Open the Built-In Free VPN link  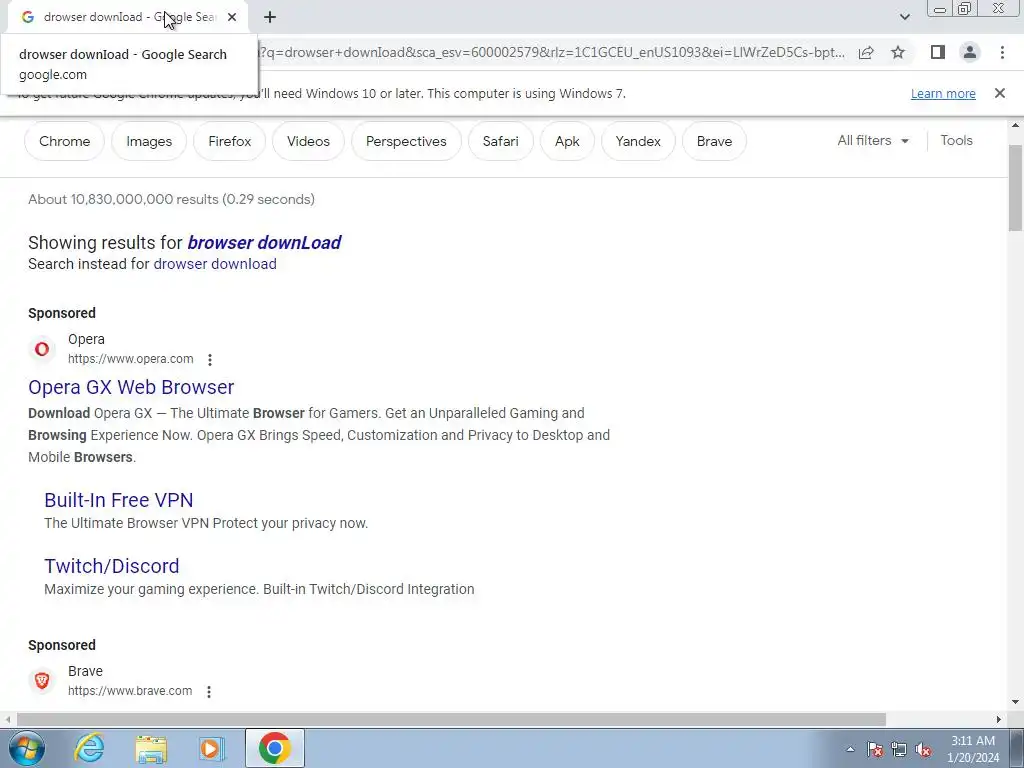pos(119,500)
